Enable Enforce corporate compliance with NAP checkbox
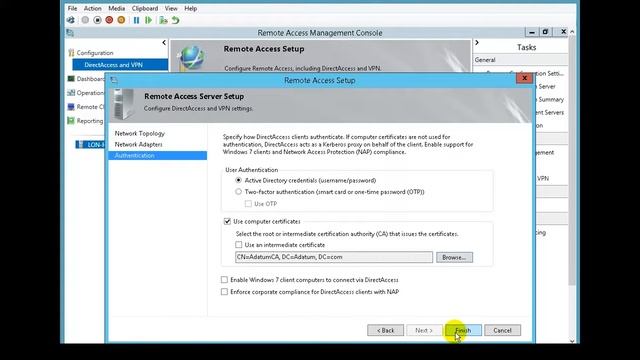 tap(224, 292)
